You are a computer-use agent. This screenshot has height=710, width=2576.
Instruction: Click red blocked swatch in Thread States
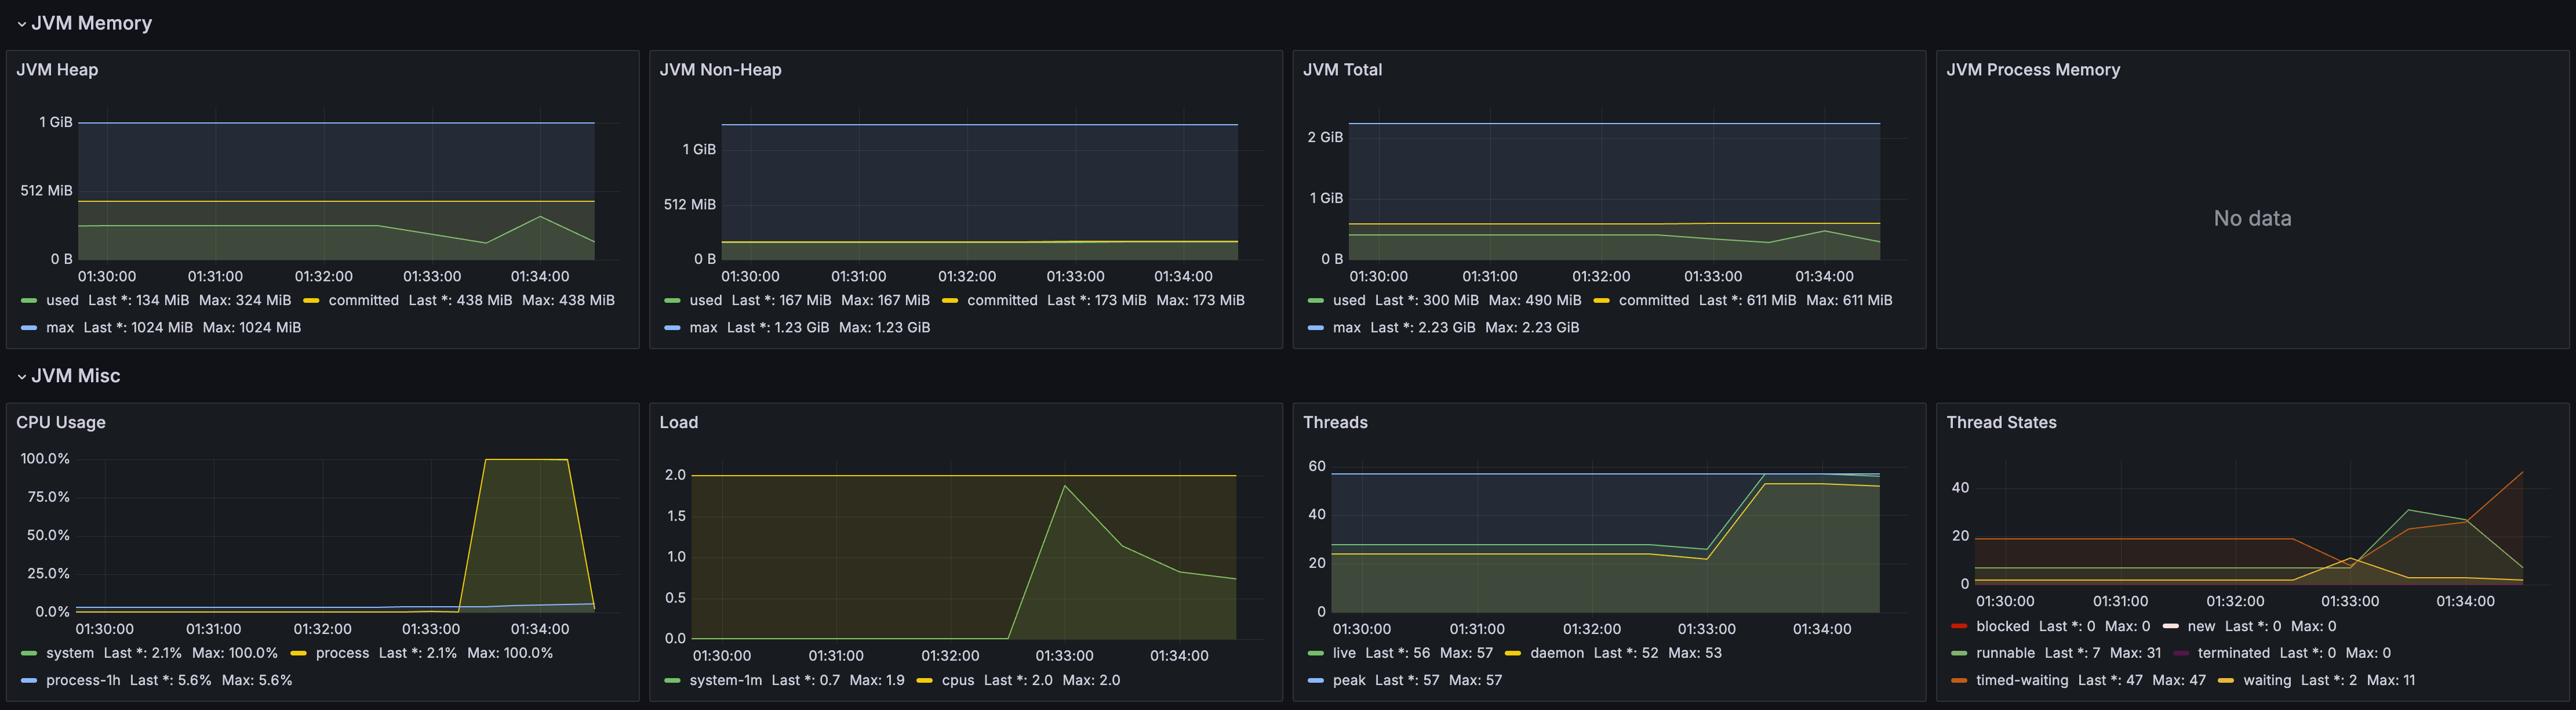tap(1959, 626)
